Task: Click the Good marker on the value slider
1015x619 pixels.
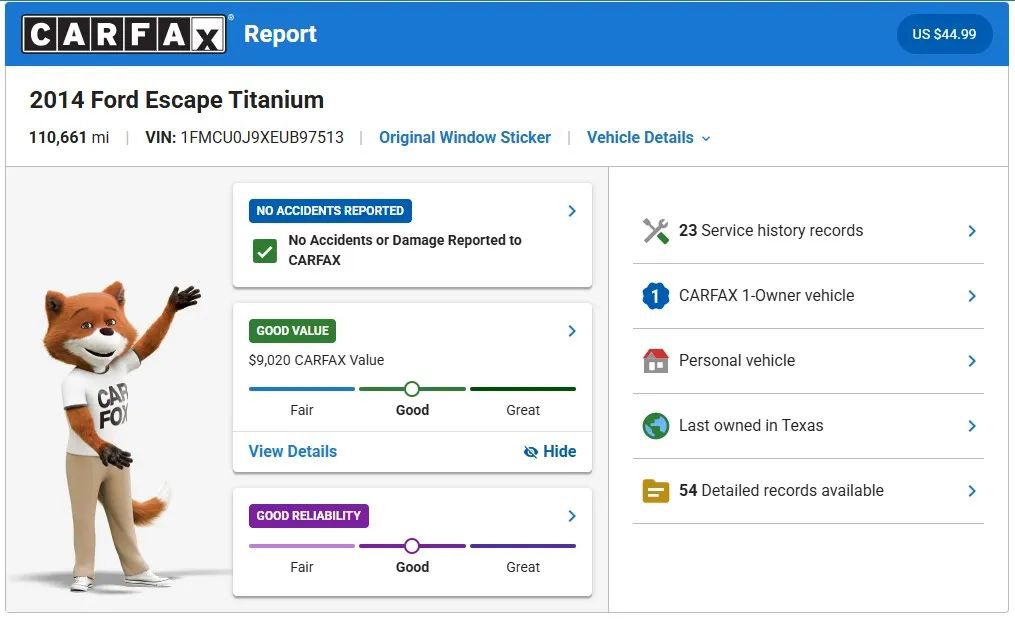Action: [x=412, y=388]
